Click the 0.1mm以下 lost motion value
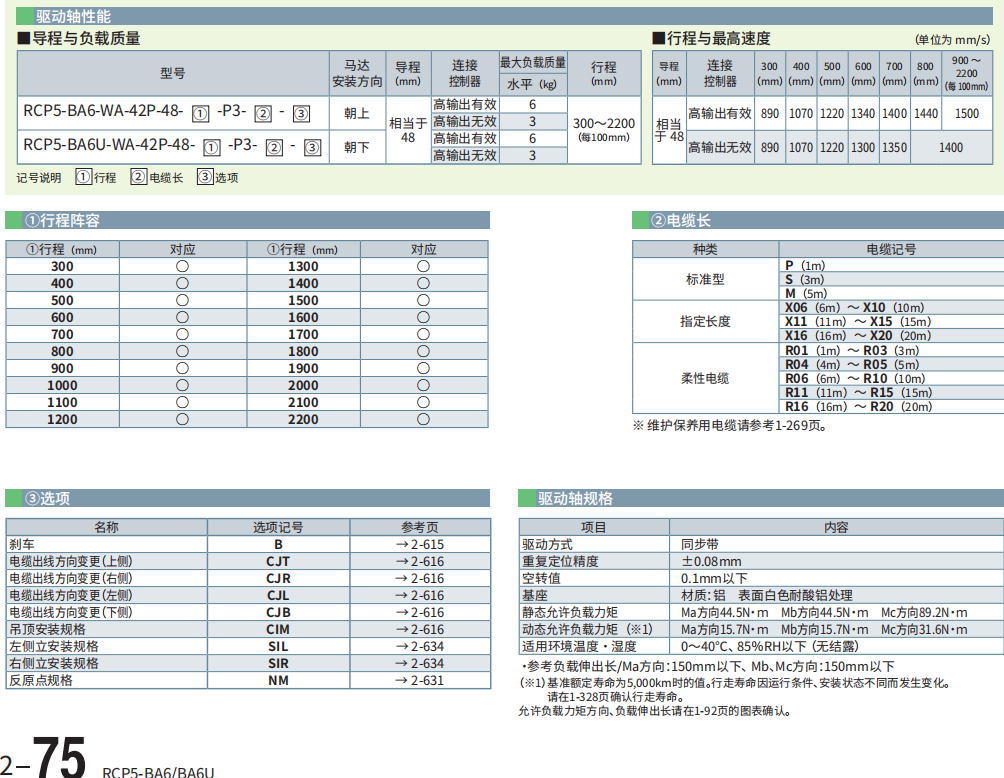 (x=714, y=579)
